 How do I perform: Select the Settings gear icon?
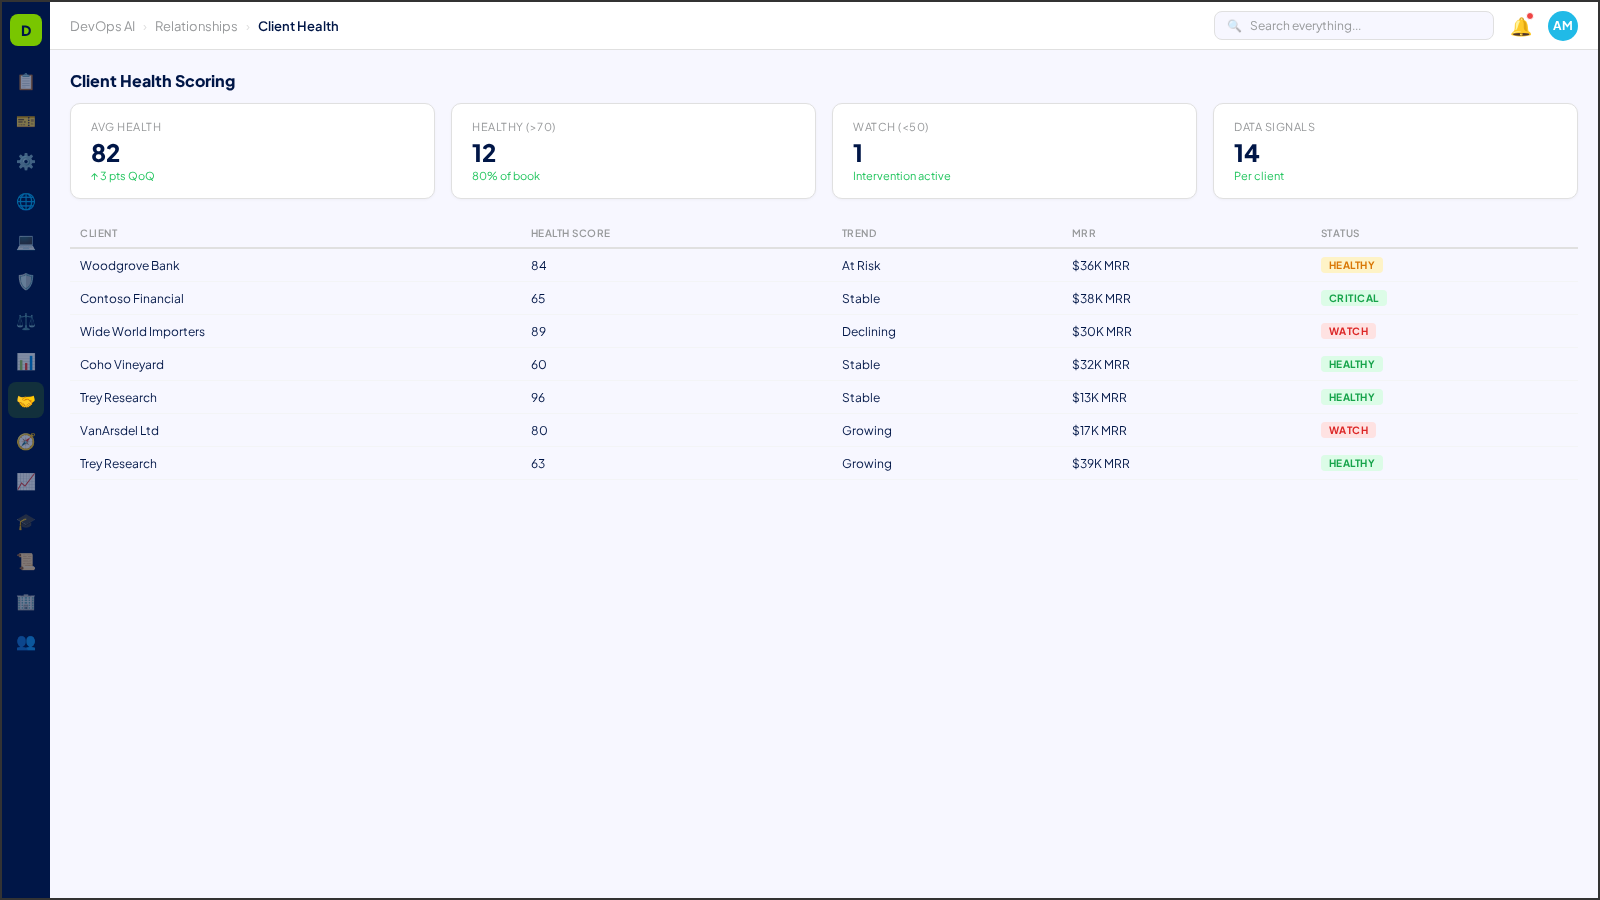pyautogui.click(x=26, y=161)
